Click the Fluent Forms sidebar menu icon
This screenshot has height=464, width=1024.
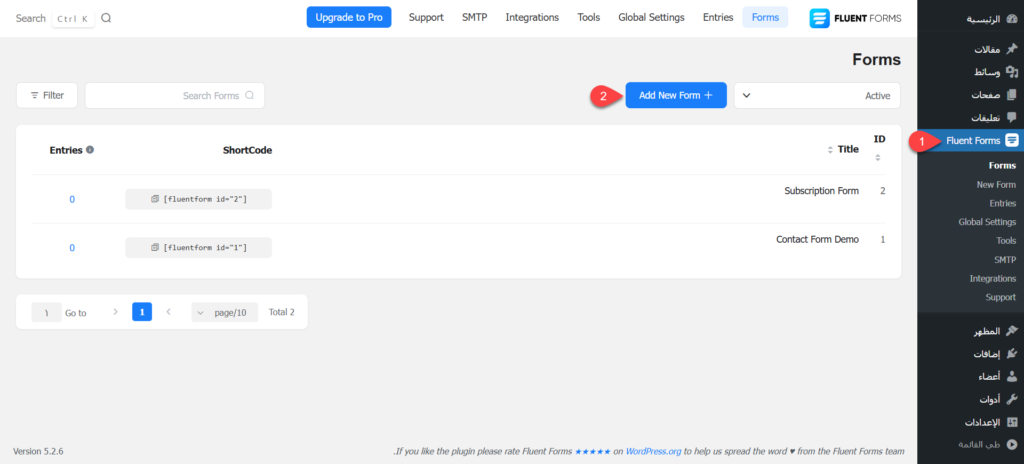[1012, 141]
